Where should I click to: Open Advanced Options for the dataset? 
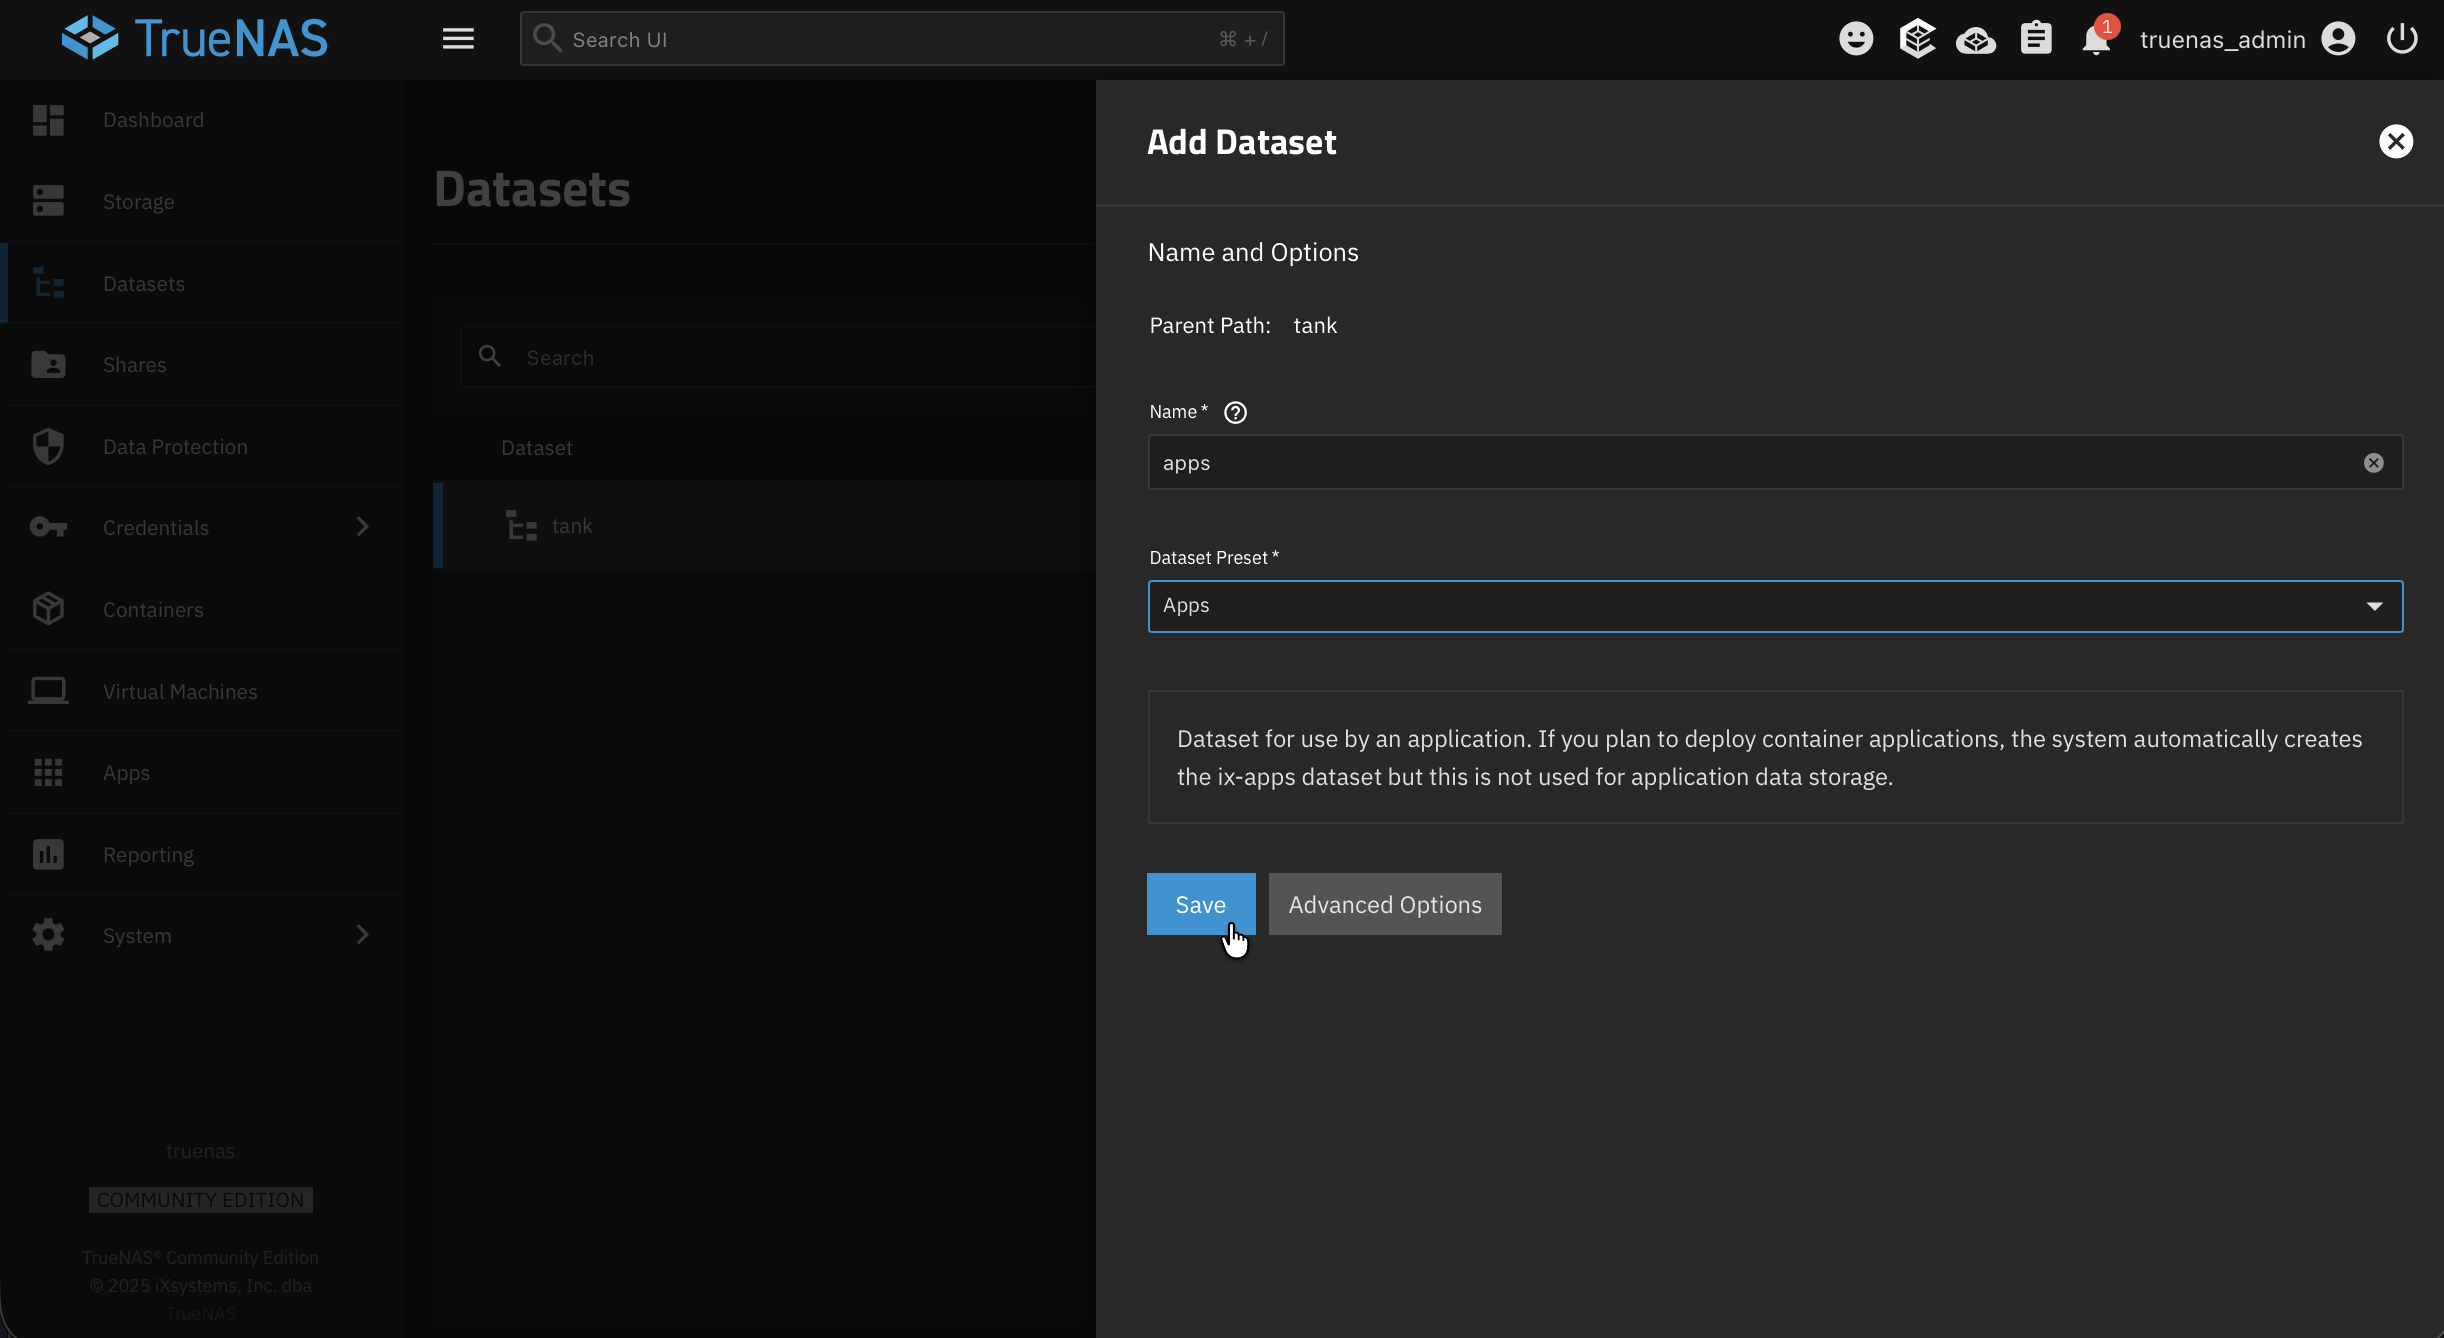click(1384, 903)
